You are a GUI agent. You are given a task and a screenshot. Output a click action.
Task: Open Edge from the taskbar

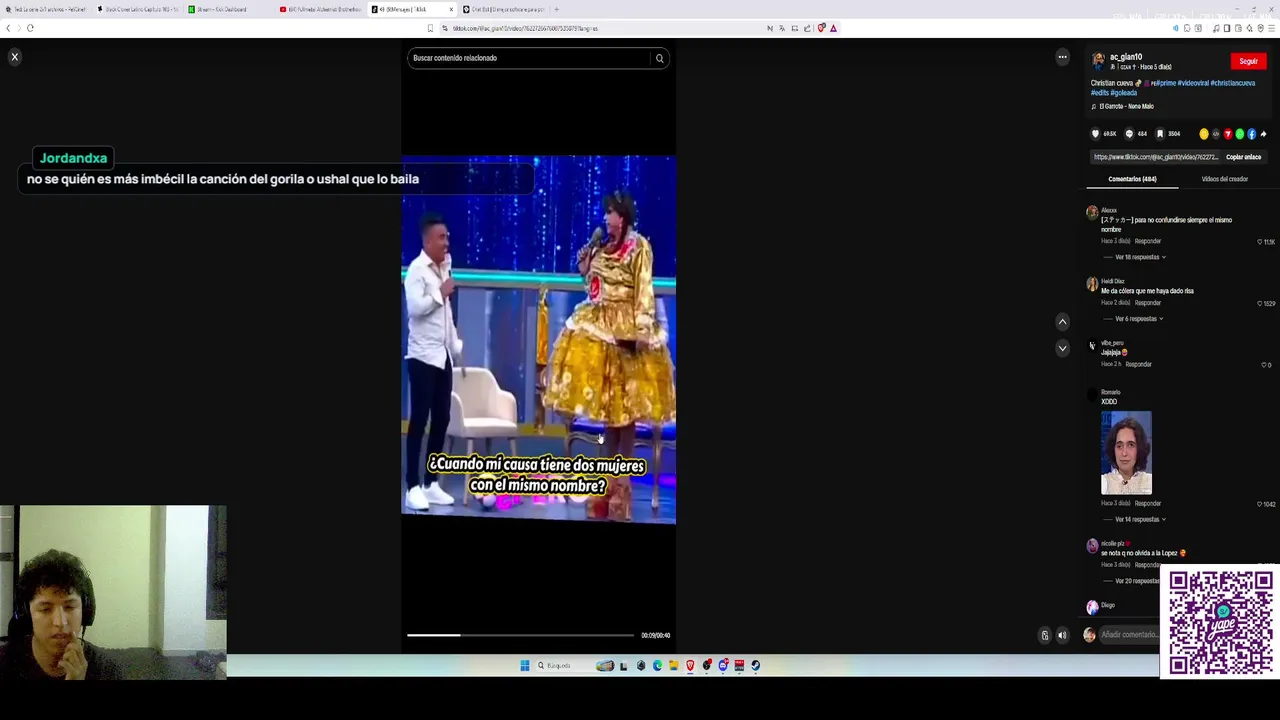(x=657, y=666)
